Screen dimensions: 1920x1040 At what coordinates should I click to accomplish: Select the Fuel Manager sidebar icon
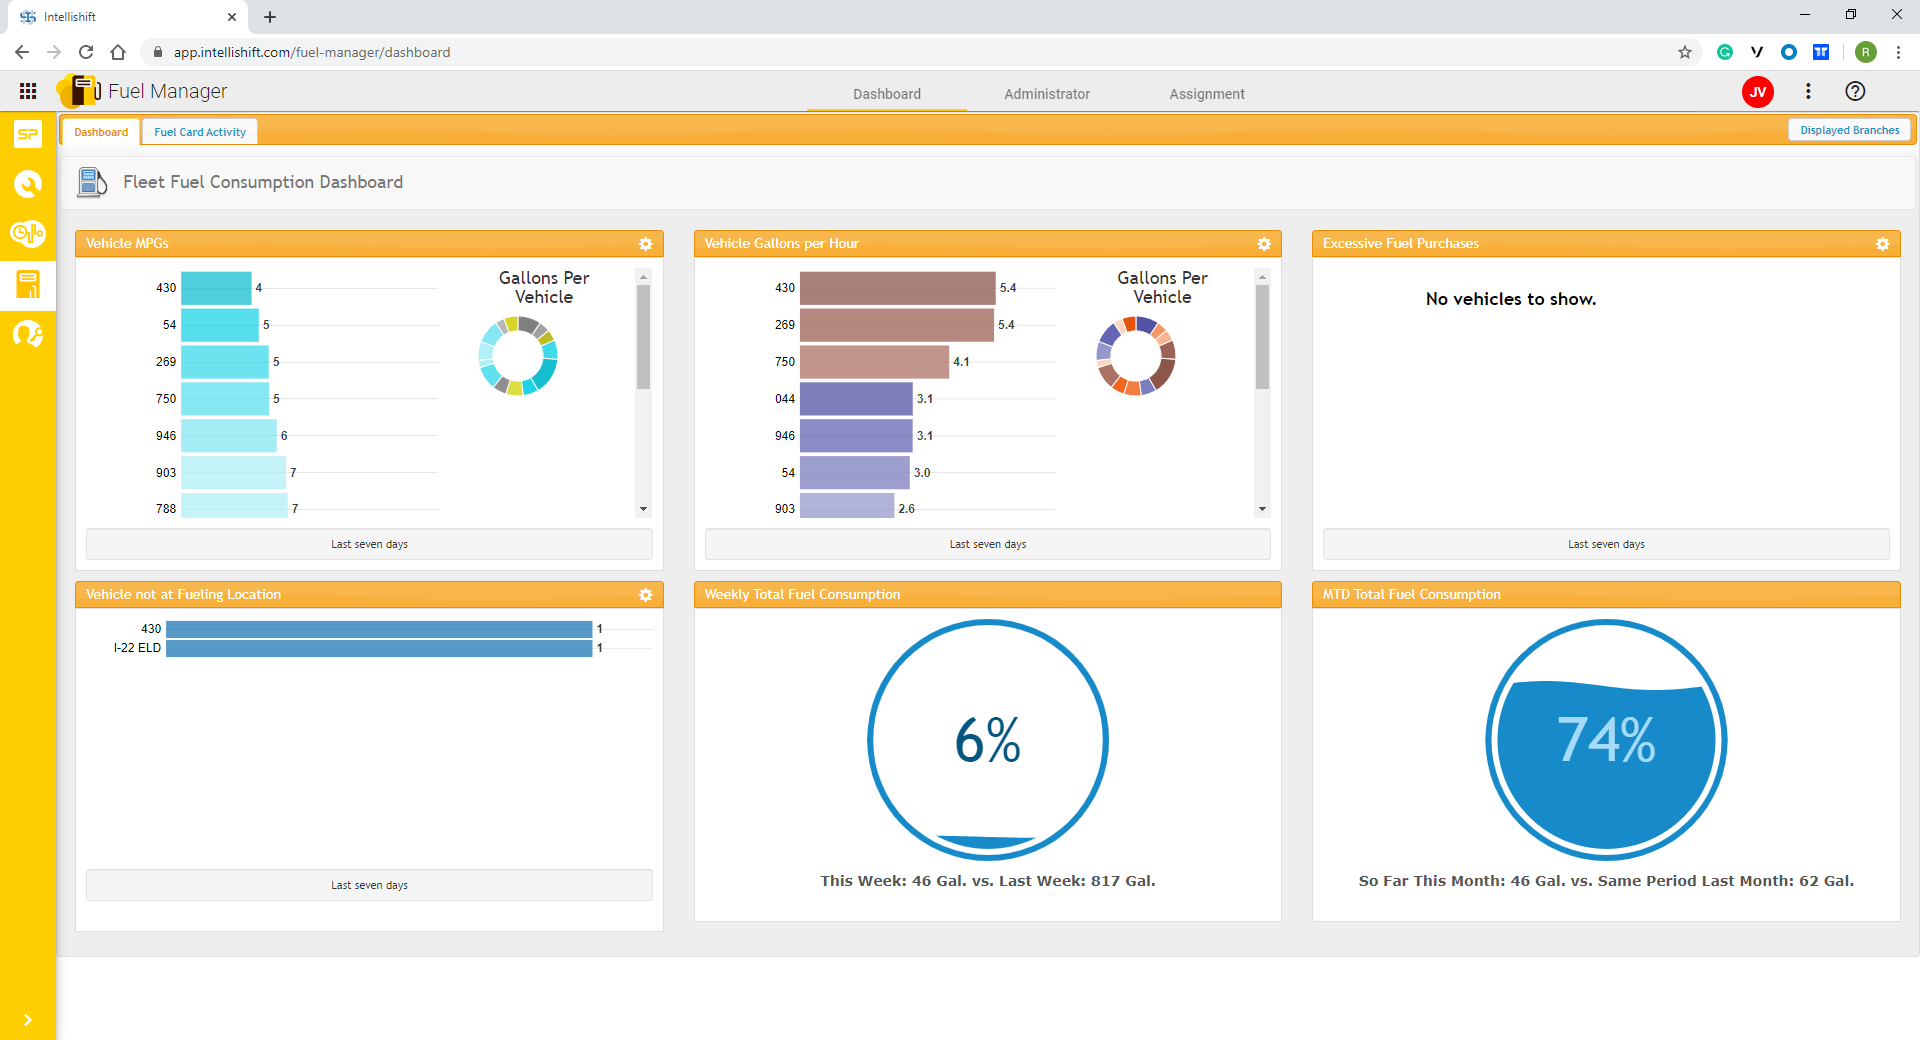28,284
